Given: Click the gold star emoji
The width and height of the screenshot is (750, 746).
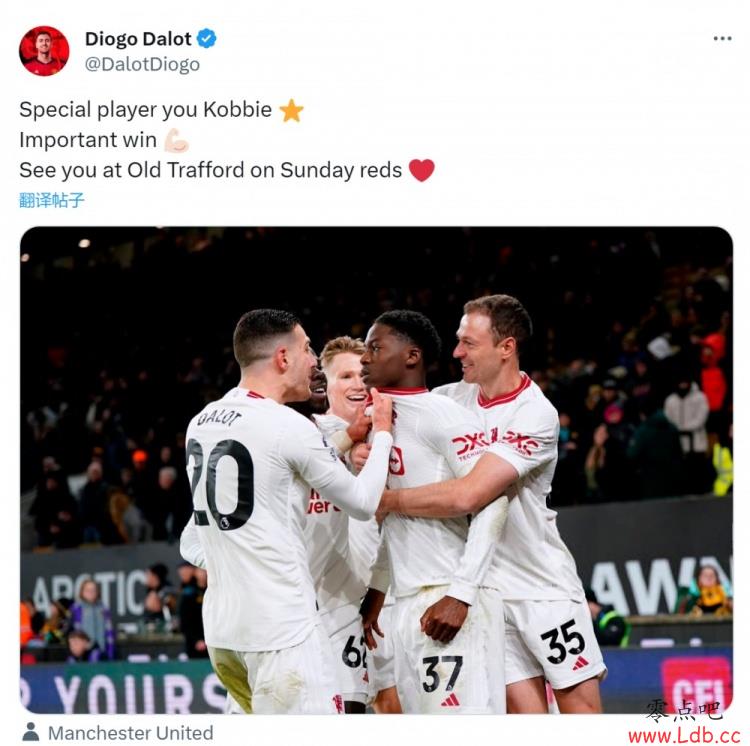Looking at the screenshot, I should [291, 110].
